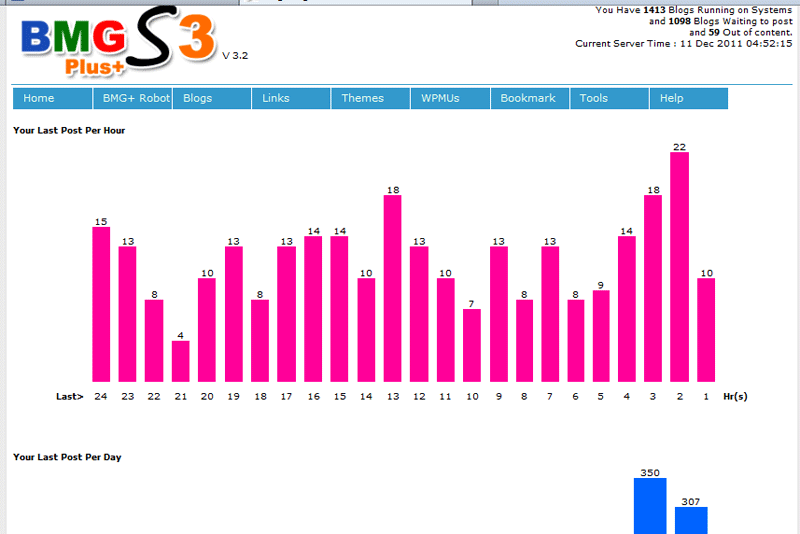Click the hour axis label 16
Screen dimensions: 800x534
tap(313, 396)
